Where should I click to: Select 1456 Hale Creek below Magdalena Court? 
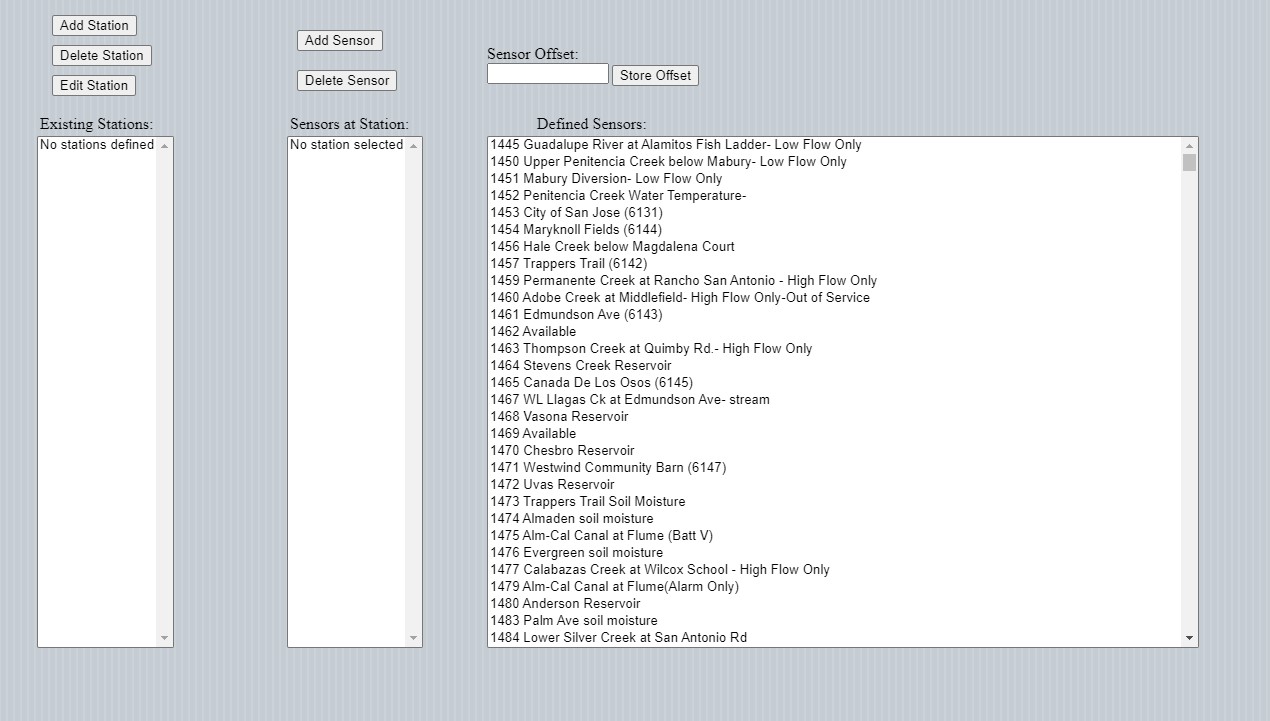(x=612, y=247)
